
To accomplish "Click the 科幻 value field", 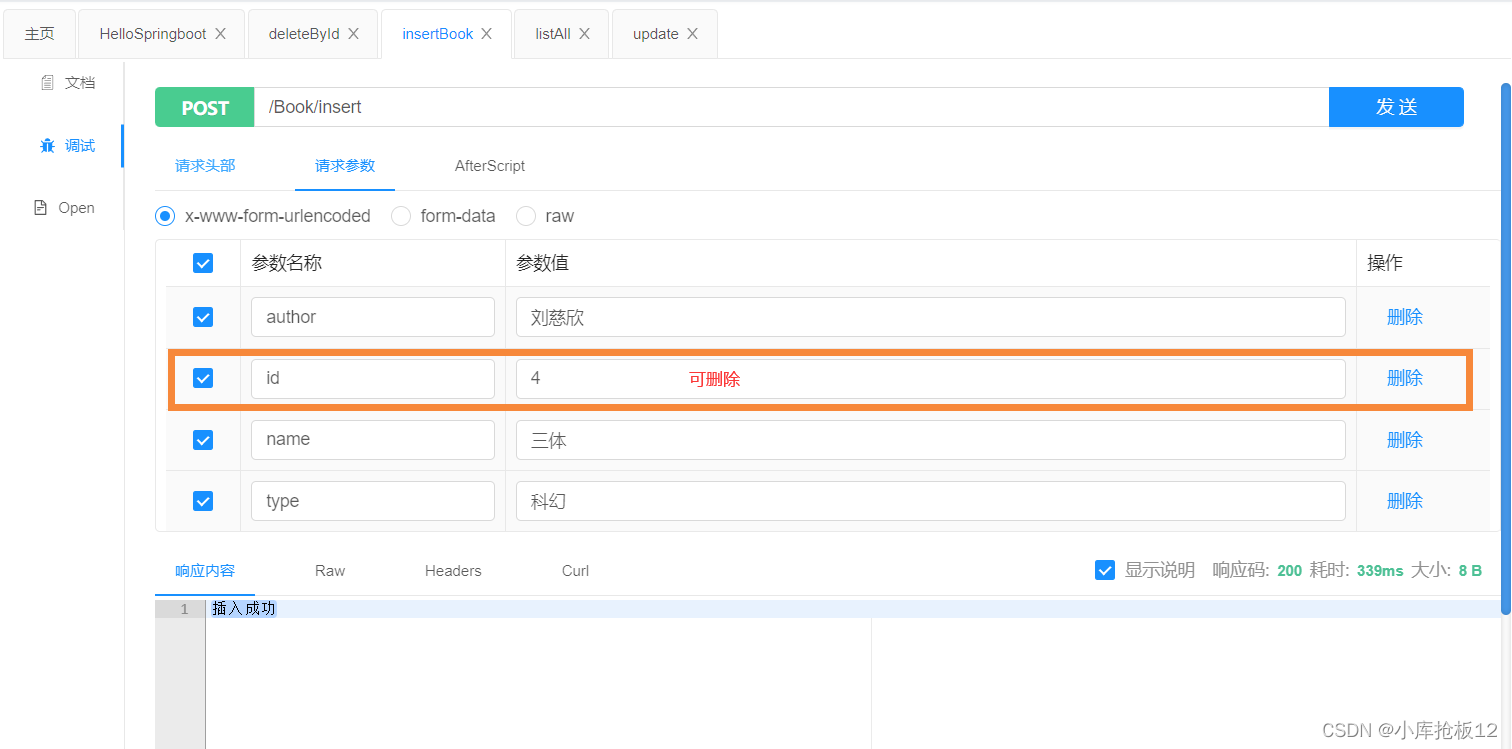I will [x=931, y=501].
